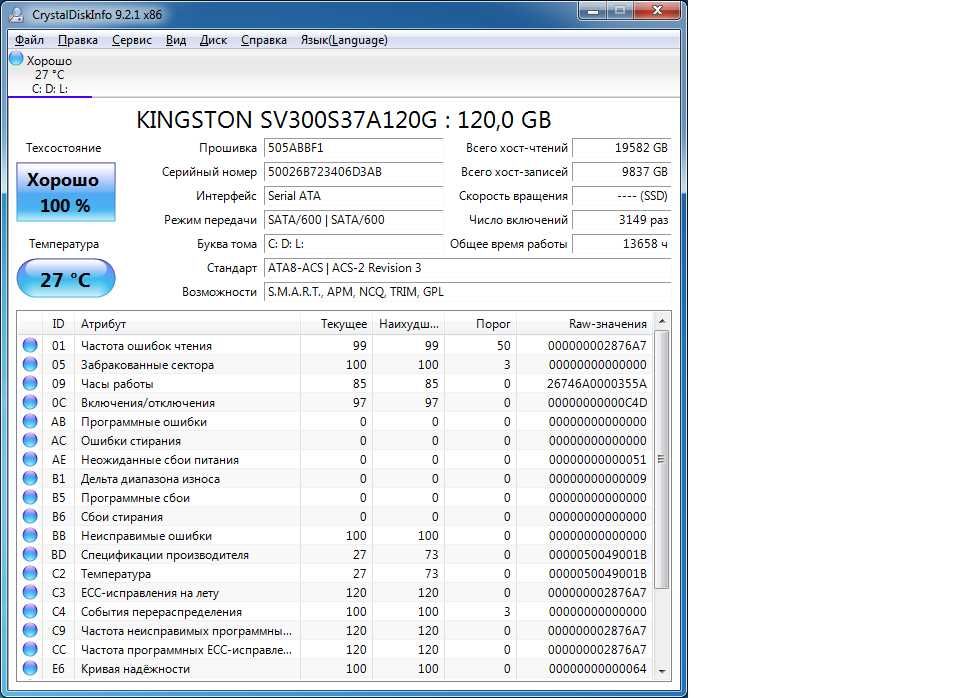Click the status orb for Сбои стирания
960x698 pixels.
pos(30,516)
